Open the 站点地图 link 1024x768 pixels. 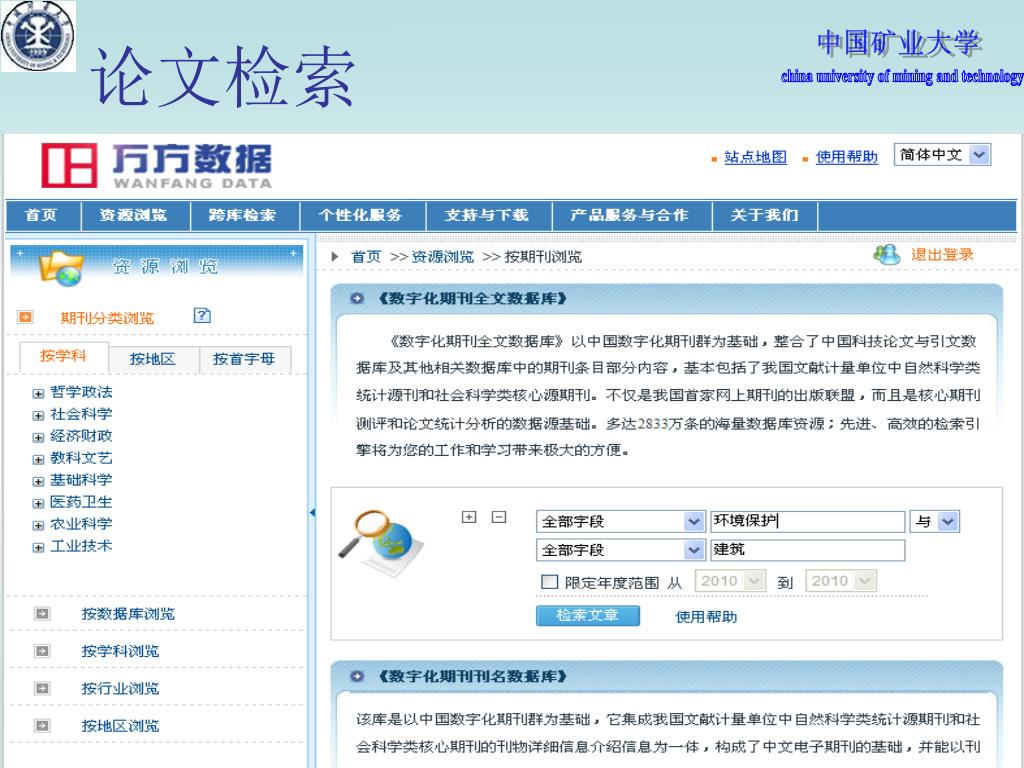click(756, 157)
